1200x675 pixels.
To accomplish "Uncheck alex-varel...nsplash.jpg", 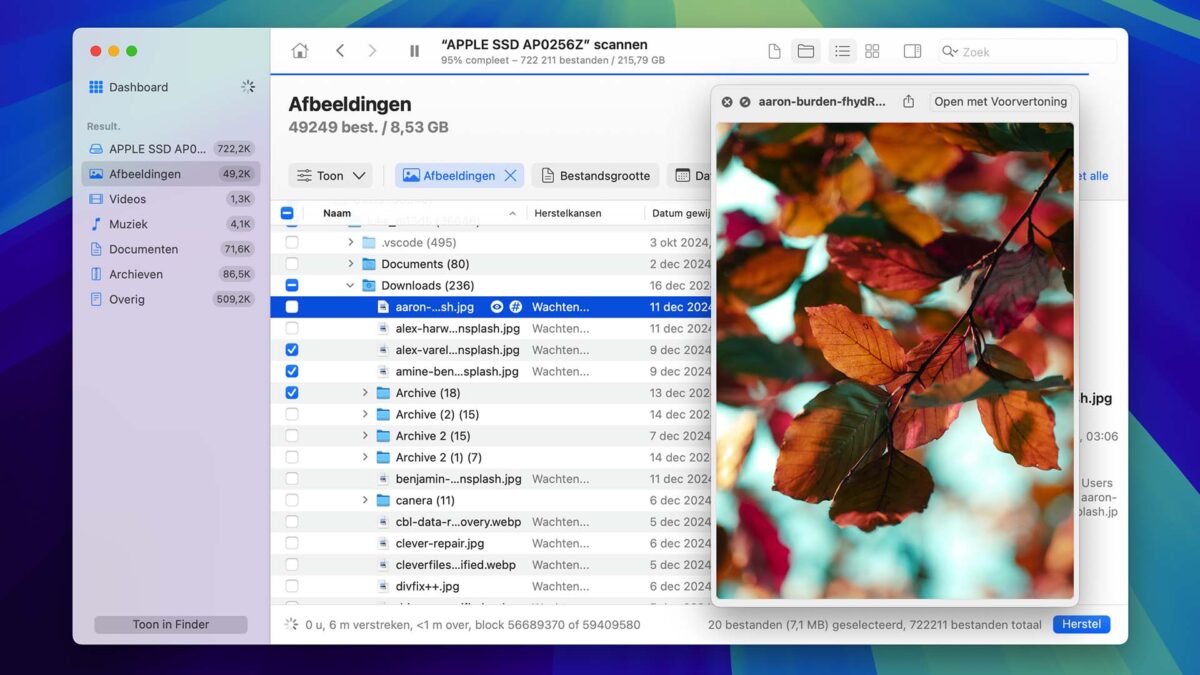I will pyautogui.click(x=291, y=349).
